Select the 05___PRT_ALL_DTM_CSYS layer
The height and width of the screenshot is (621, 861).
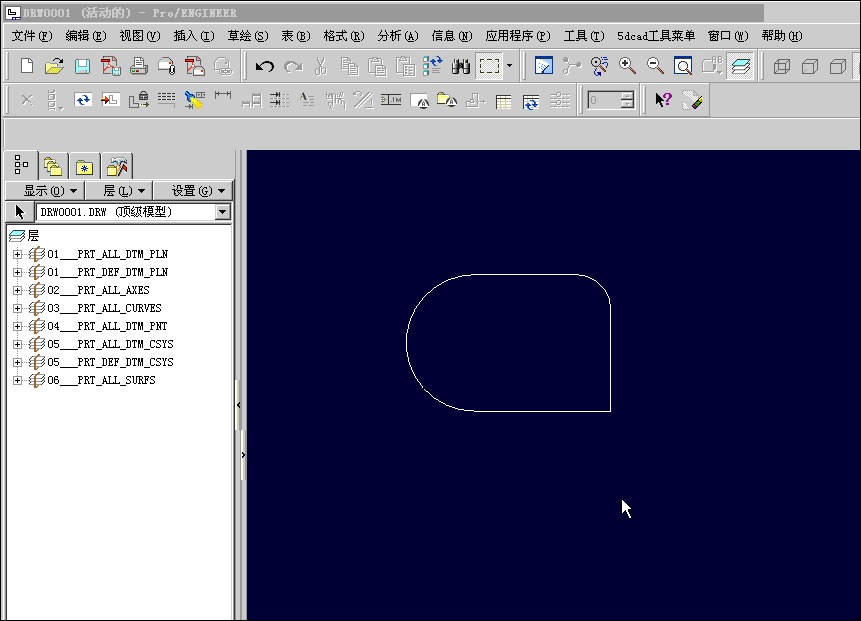click(110, 344)
